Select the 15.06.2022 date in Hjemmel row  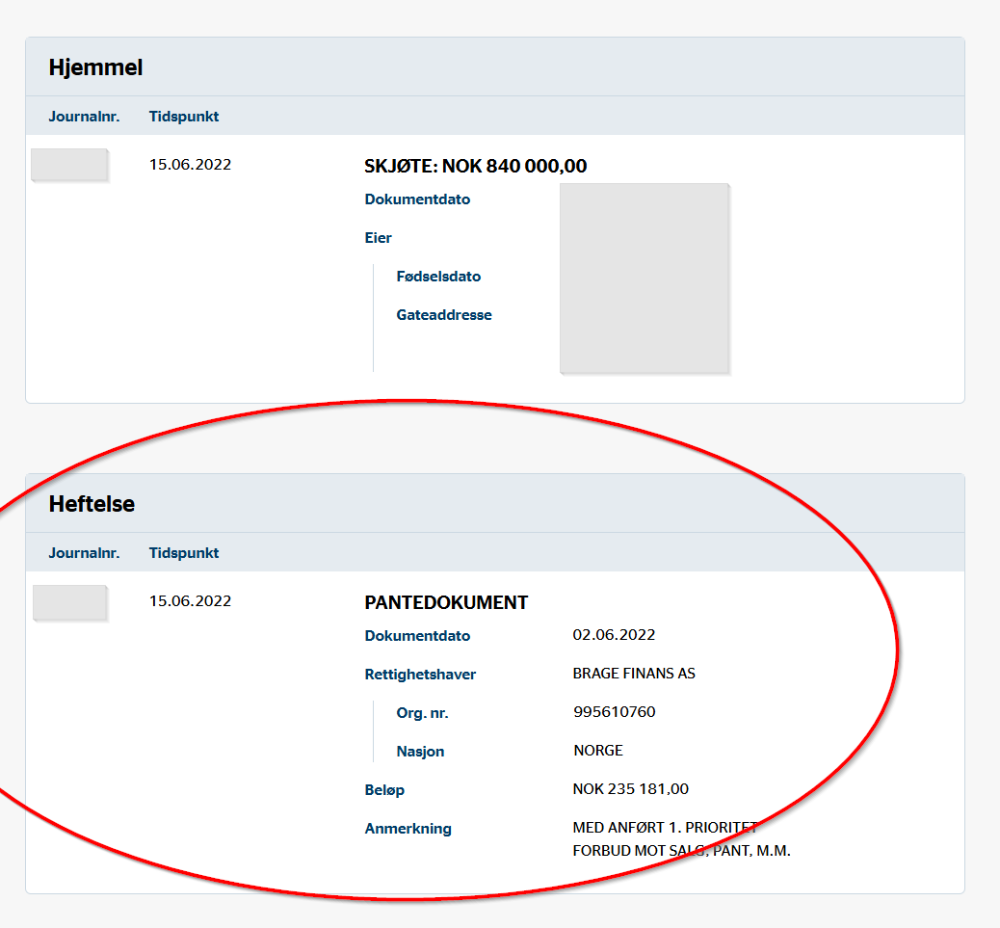[x=190, y=165]
